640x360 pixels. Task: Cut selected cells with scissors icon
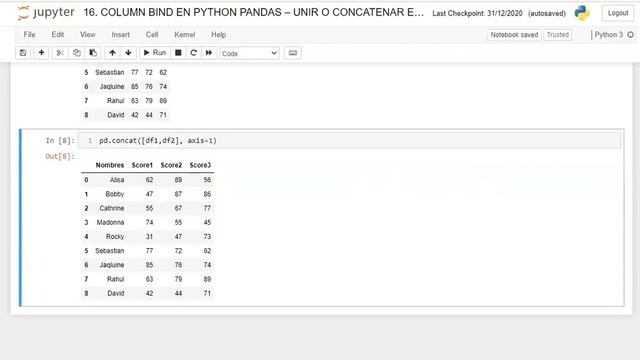click(60, 53)
